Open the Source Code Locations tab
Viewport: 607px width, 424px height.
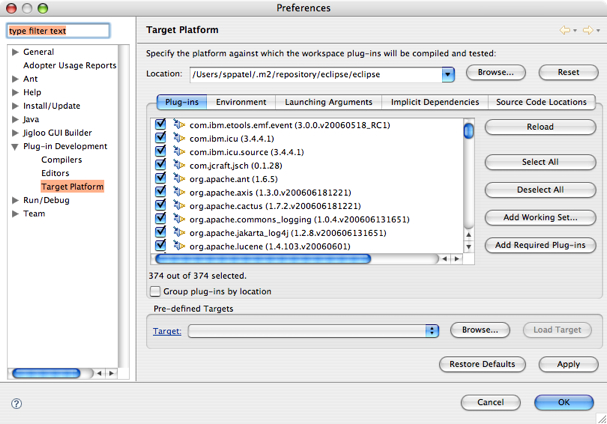point(541,102)
